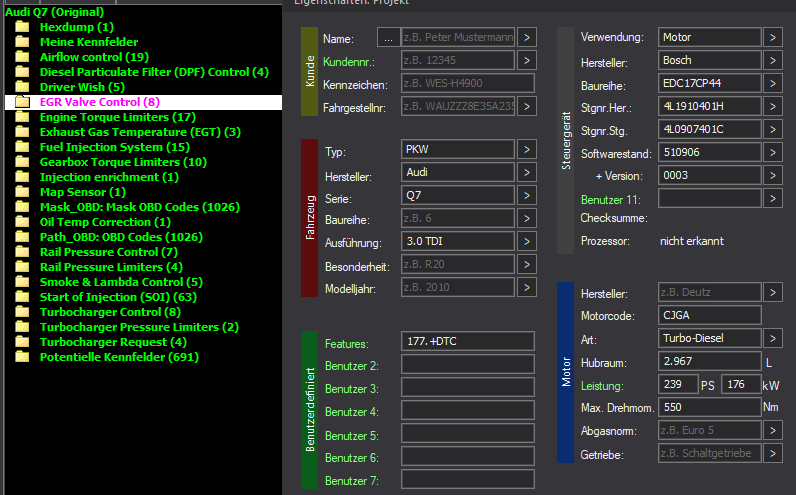Screen dimensions: 796x495
Task: Click the Max. Drehmom. field showing 550
Action: click(x=710, y=407)
